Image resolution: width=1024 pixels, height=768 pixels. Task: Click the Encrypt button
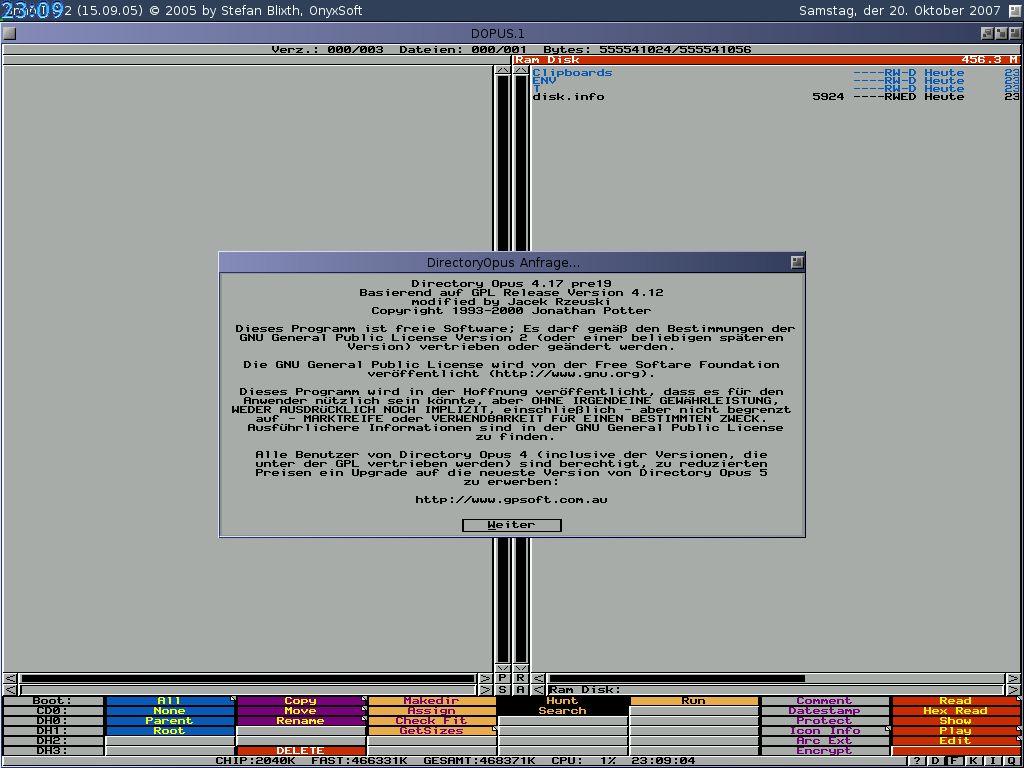pos(825,751)
